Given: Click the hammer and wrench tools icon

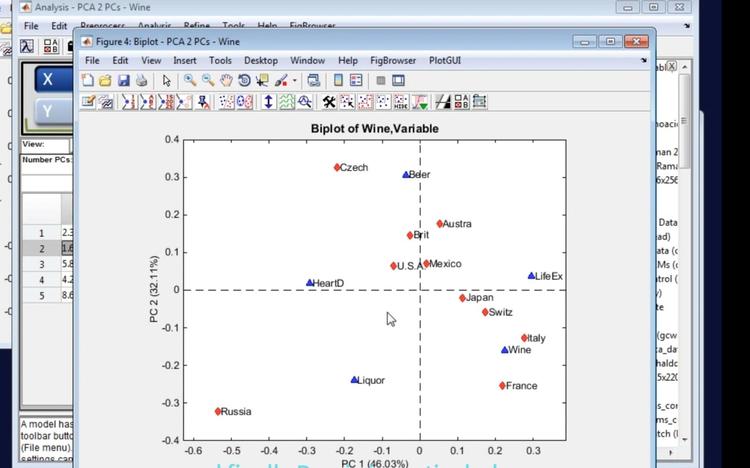Looking at the screenshot, I should point(329,102).
